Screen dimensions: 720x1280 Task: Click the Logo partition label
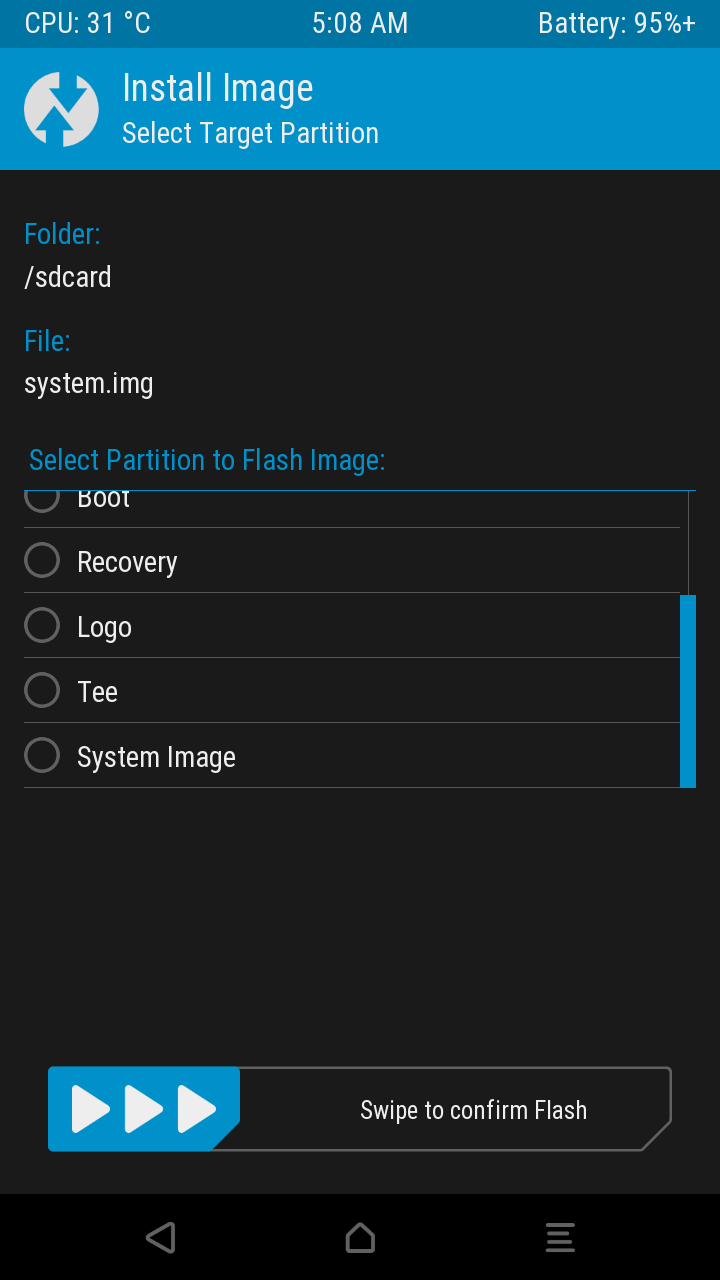point(104,627)
